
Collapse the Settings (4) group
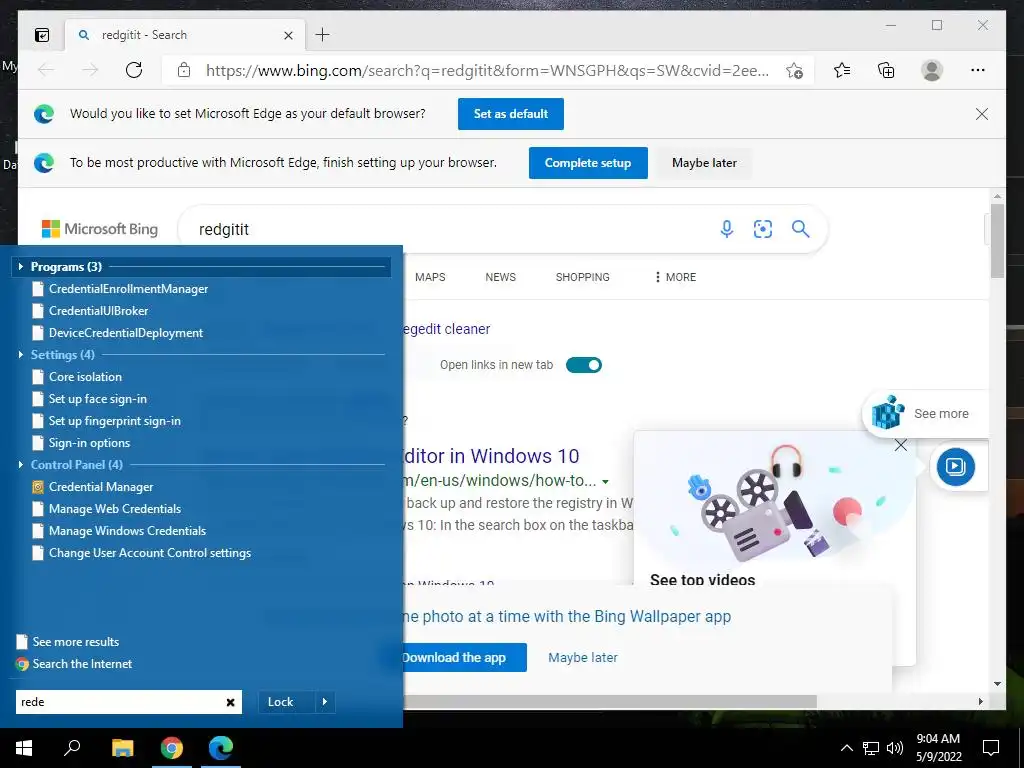[21, 355]
